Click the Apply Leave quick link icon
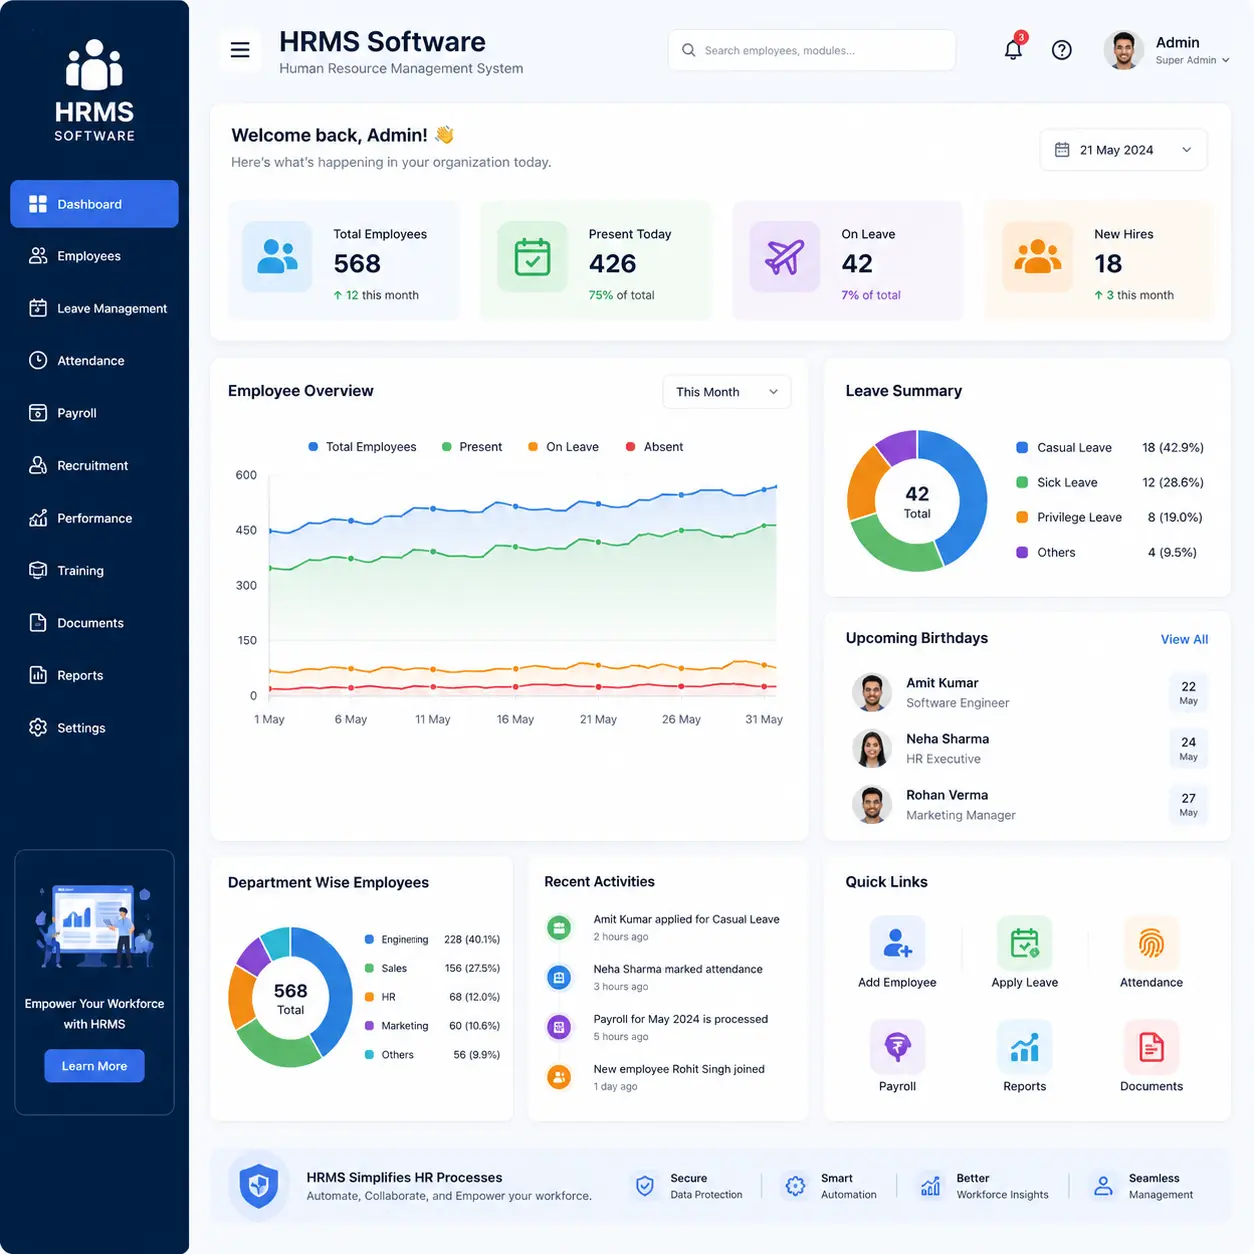 click(1024, 943)
